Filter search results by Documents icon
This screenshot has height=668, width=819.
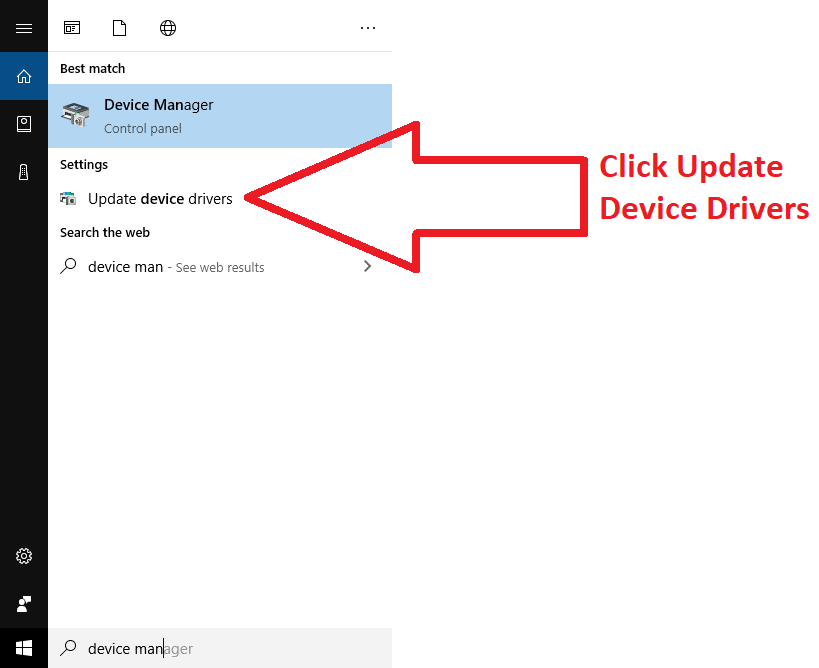pyautogui.click(x=120, y=28)
